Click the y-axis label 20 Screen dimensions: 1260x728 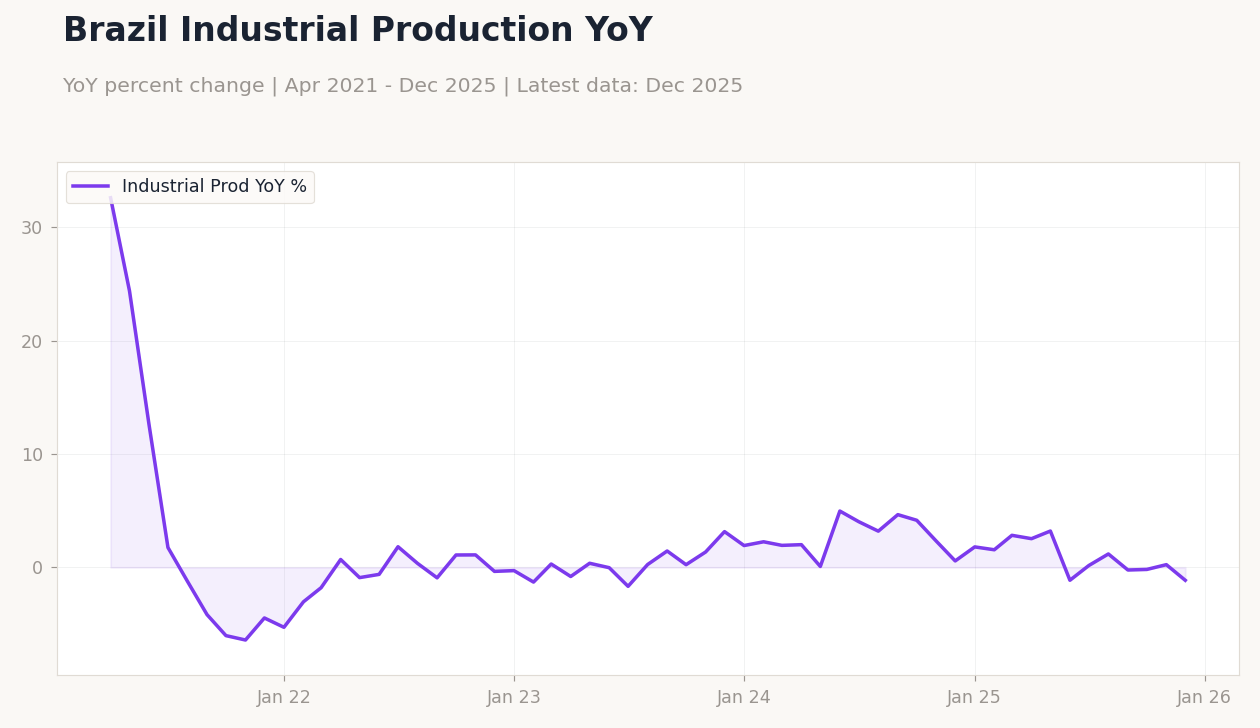[32, 341]
